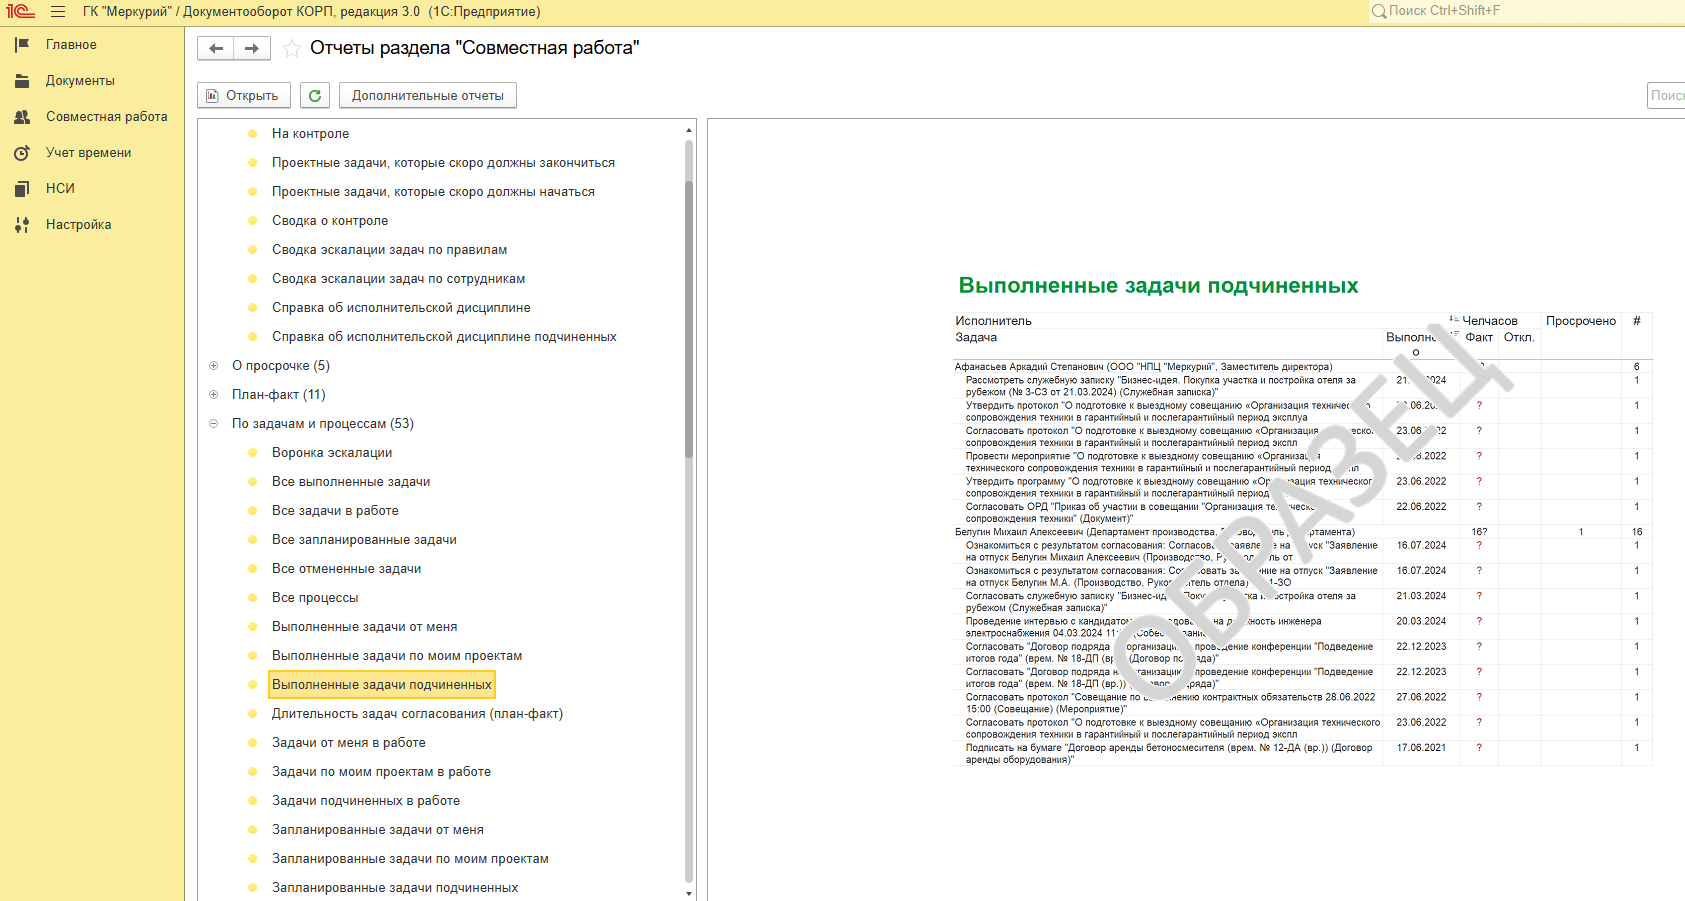The image size is (1685, 901).
Task: Add page to favorites with star icon
Action: tap(292, 48)
